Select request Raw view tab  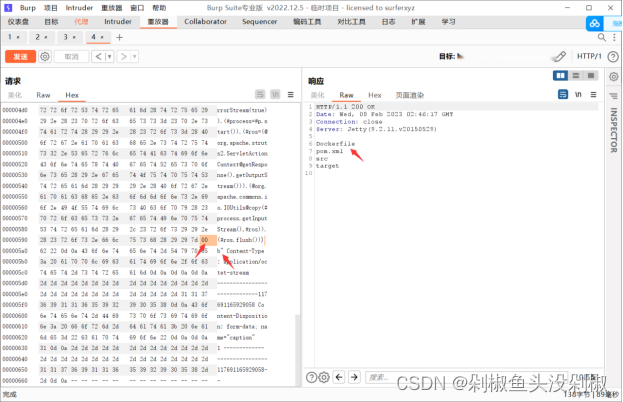click(43, 95)
